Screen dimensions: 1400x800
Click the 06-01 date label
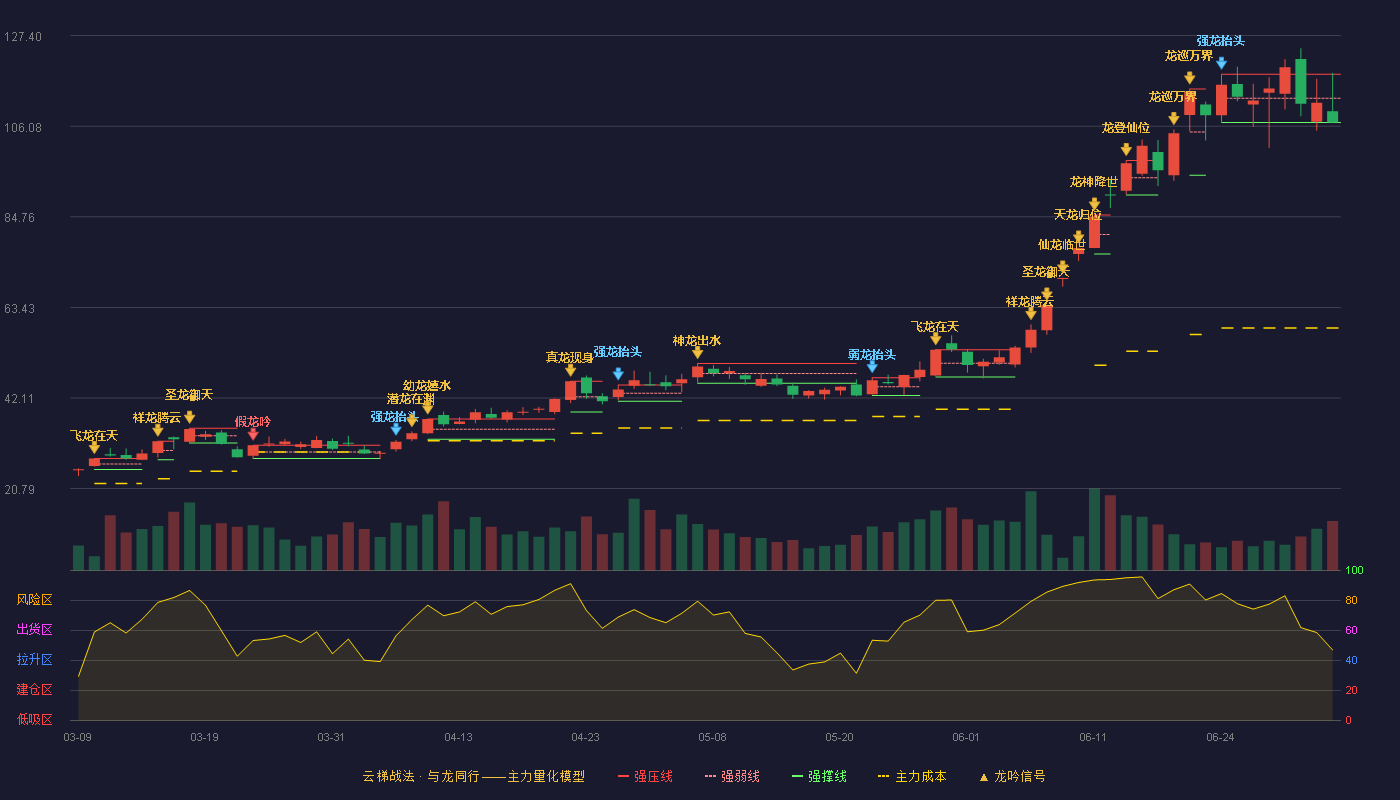point(966,737)
